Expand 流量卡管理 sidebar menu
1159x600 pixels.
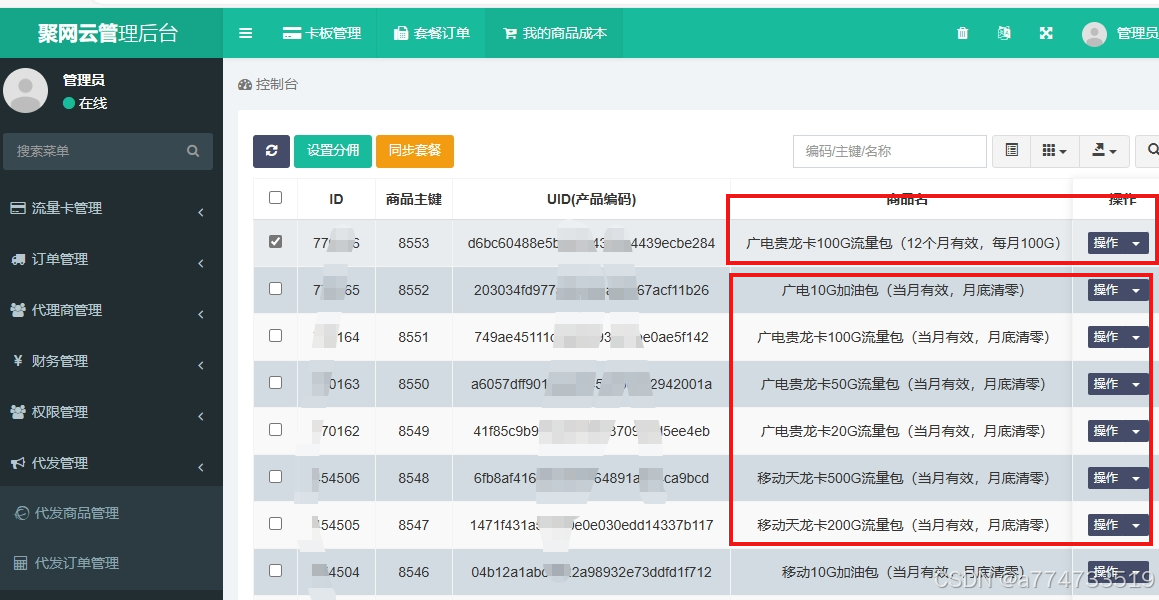click(x=111, y=208)
